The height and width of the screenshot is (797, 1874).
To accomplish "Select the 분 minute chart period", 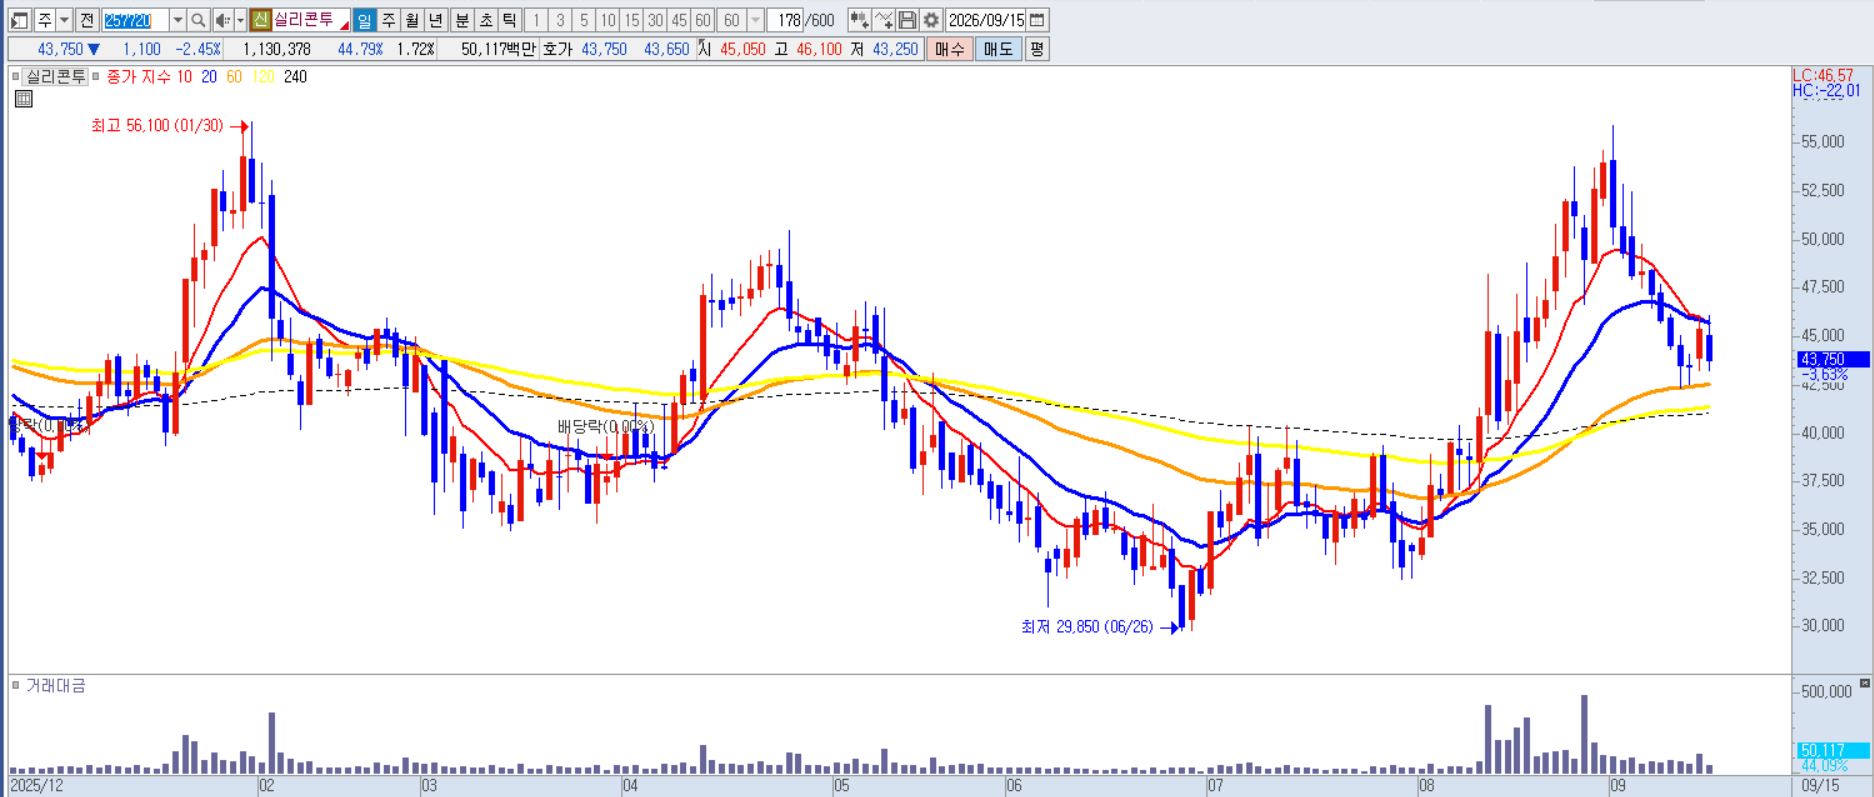I will [x=462, y=20].
